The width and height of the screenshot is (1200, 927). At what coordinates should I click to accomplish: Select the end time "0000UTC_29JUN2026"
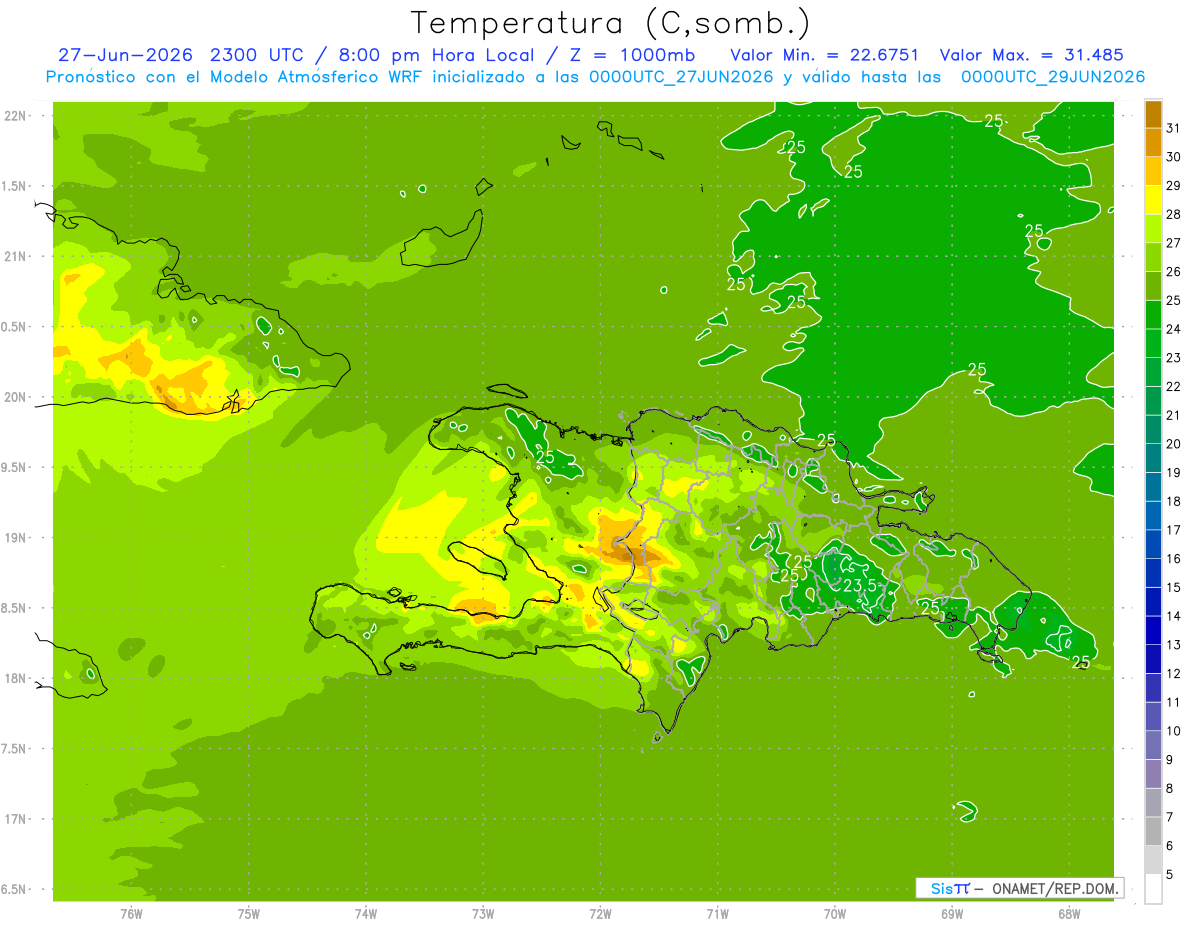[x=1053, y=77]
